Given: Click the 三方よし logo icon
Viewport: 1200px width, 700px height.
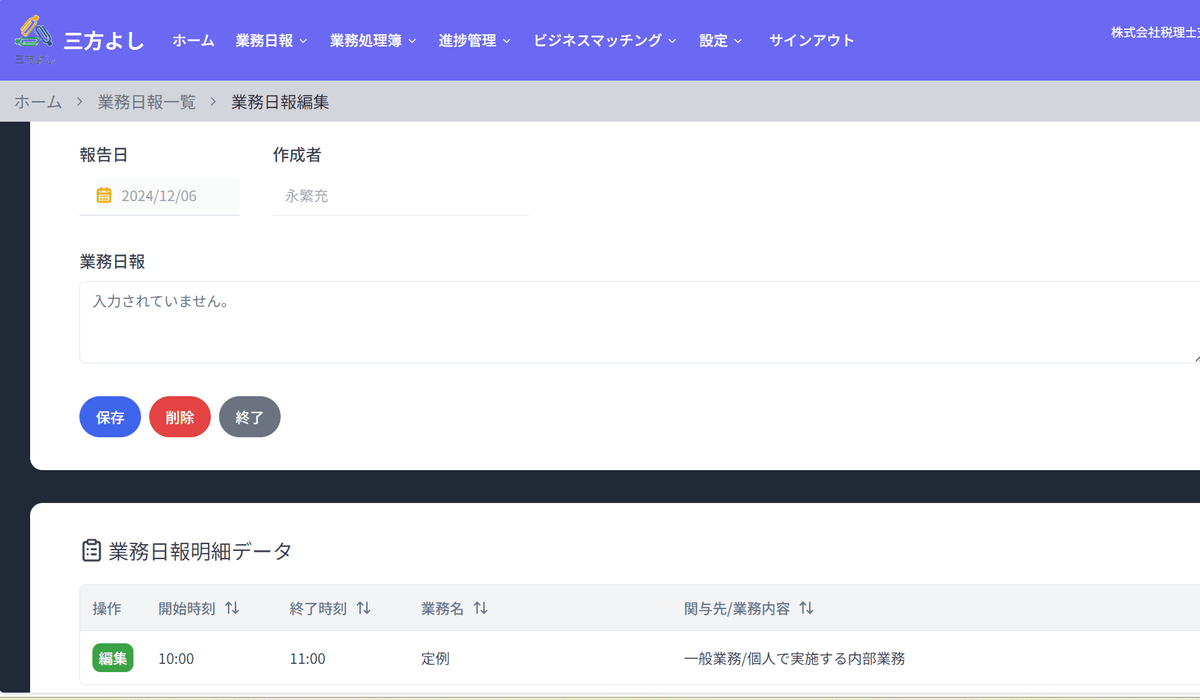Looking at the screenshot, I should [35, 38].
